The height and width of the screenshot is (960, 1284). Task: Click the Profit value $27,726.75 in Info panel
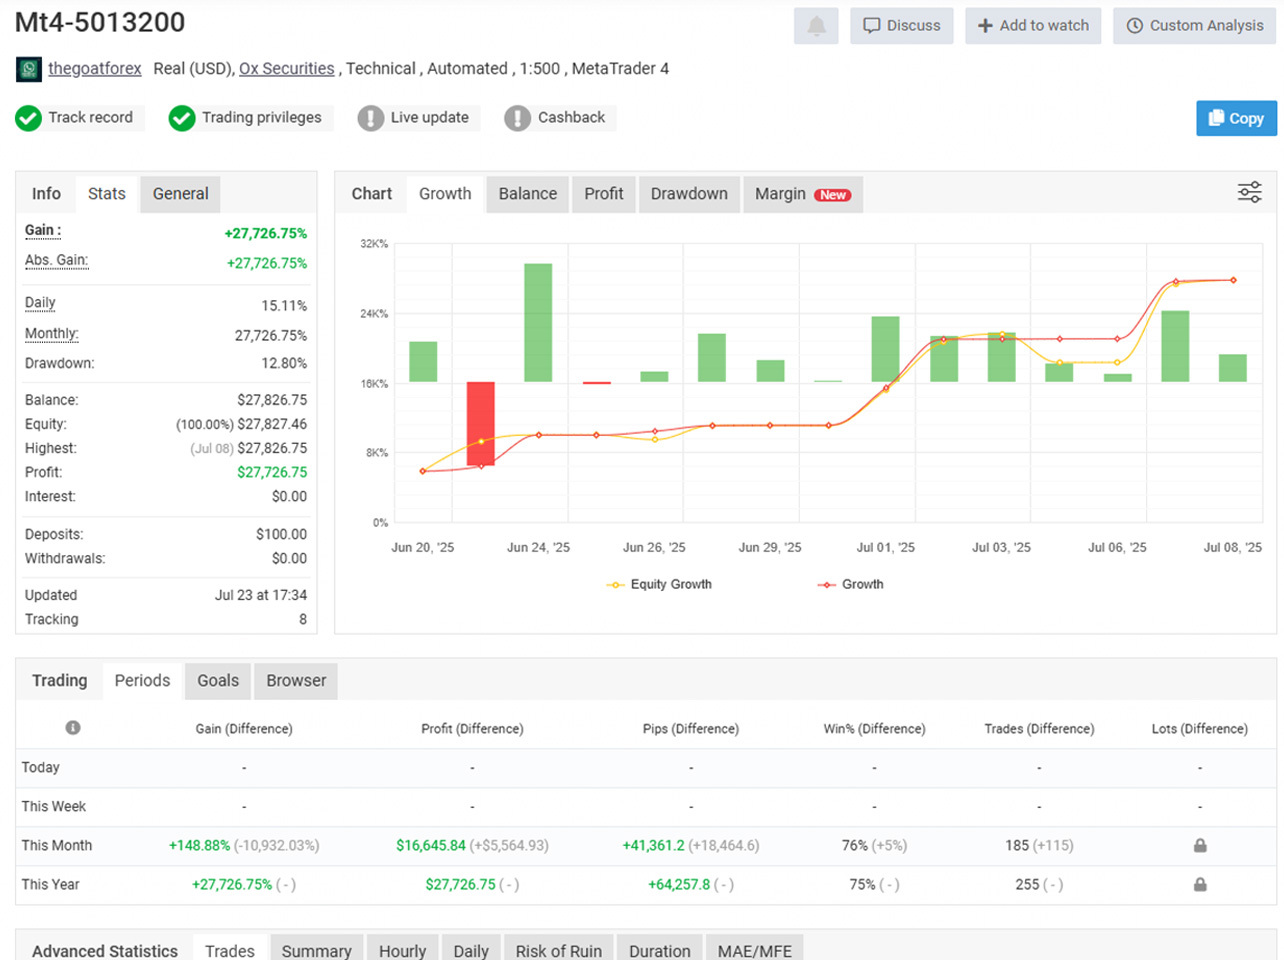click(x=272, y=472)
